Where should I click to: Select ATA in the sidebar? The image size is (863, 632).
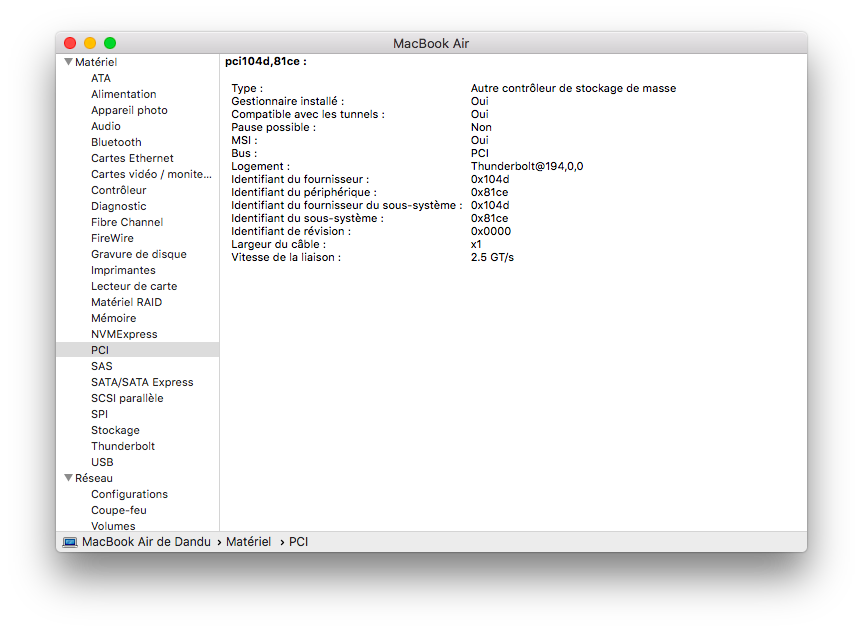[x=101, y=78]
